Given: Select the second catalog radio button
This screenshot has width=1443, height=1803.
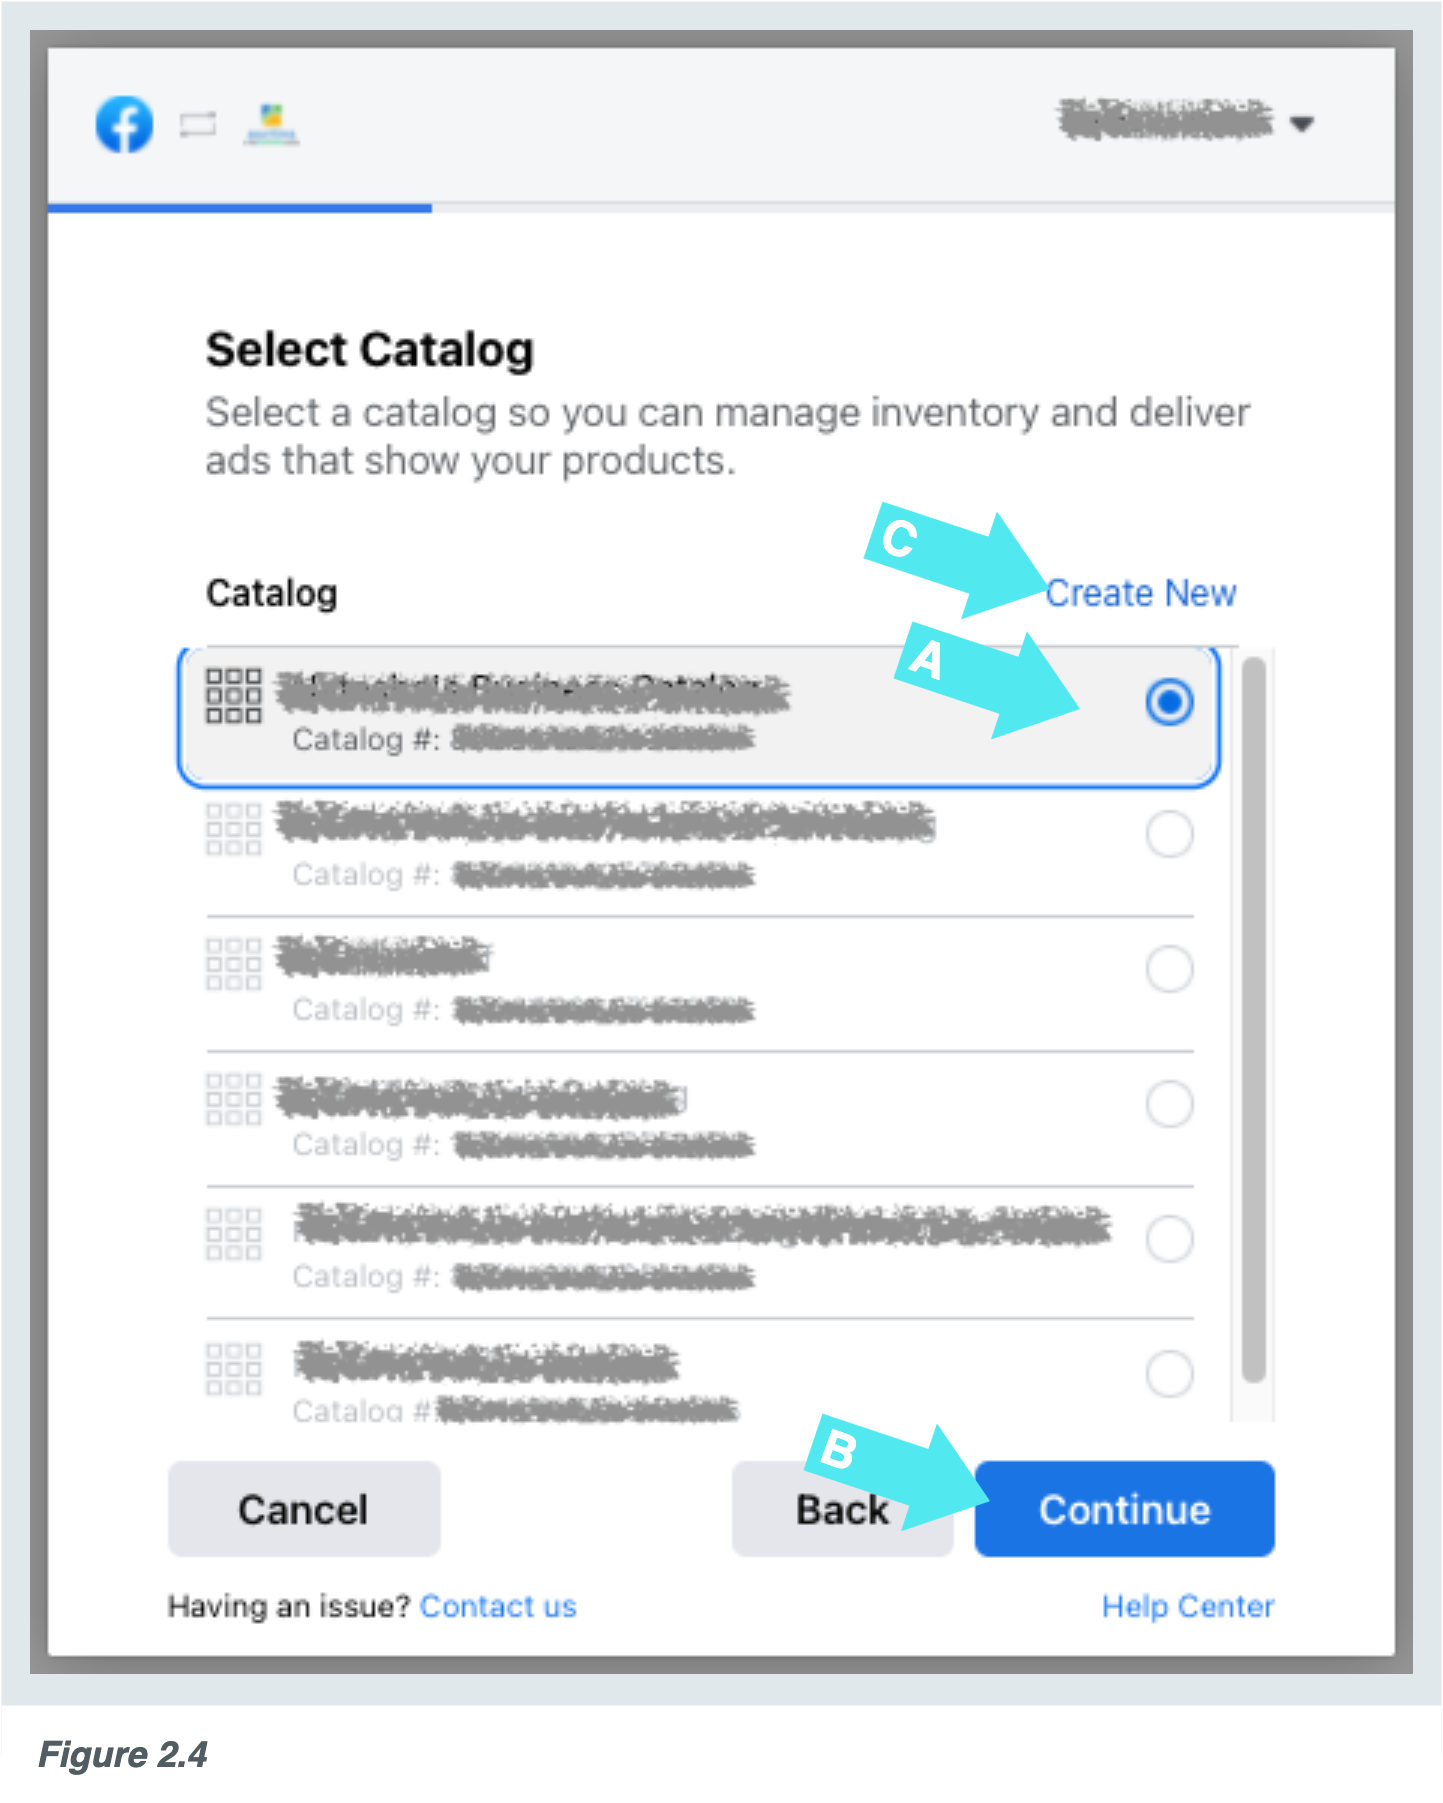Looking at the screenshot, I should pyautogui.click(x=1170, y=834).
